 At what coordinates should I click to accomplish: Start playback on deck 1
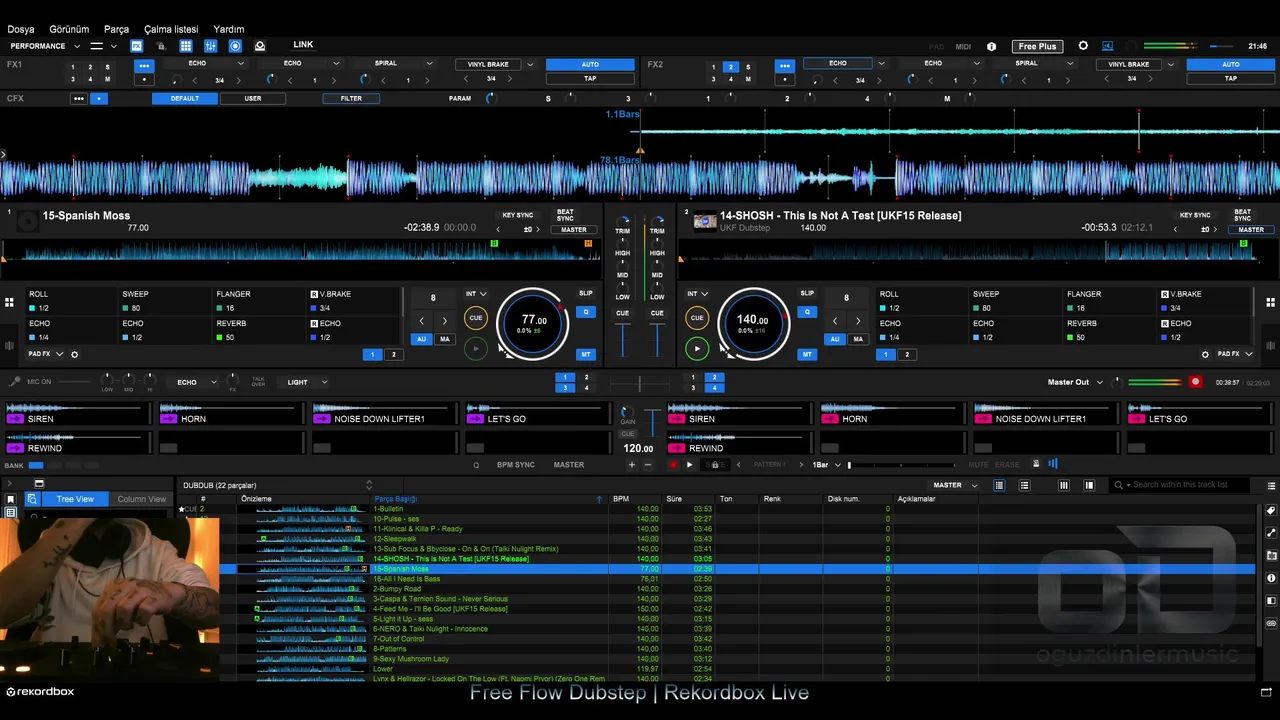pos(476,348)
